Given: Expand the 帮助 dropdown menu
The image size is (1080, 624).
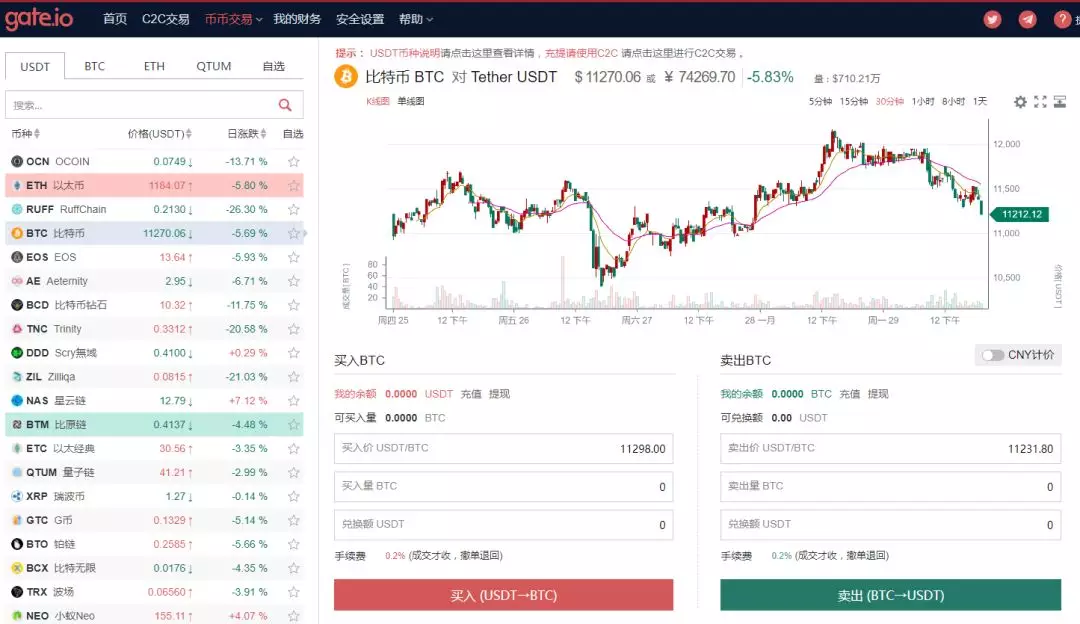Looking at the screenshot, I should tap(411, 18).
